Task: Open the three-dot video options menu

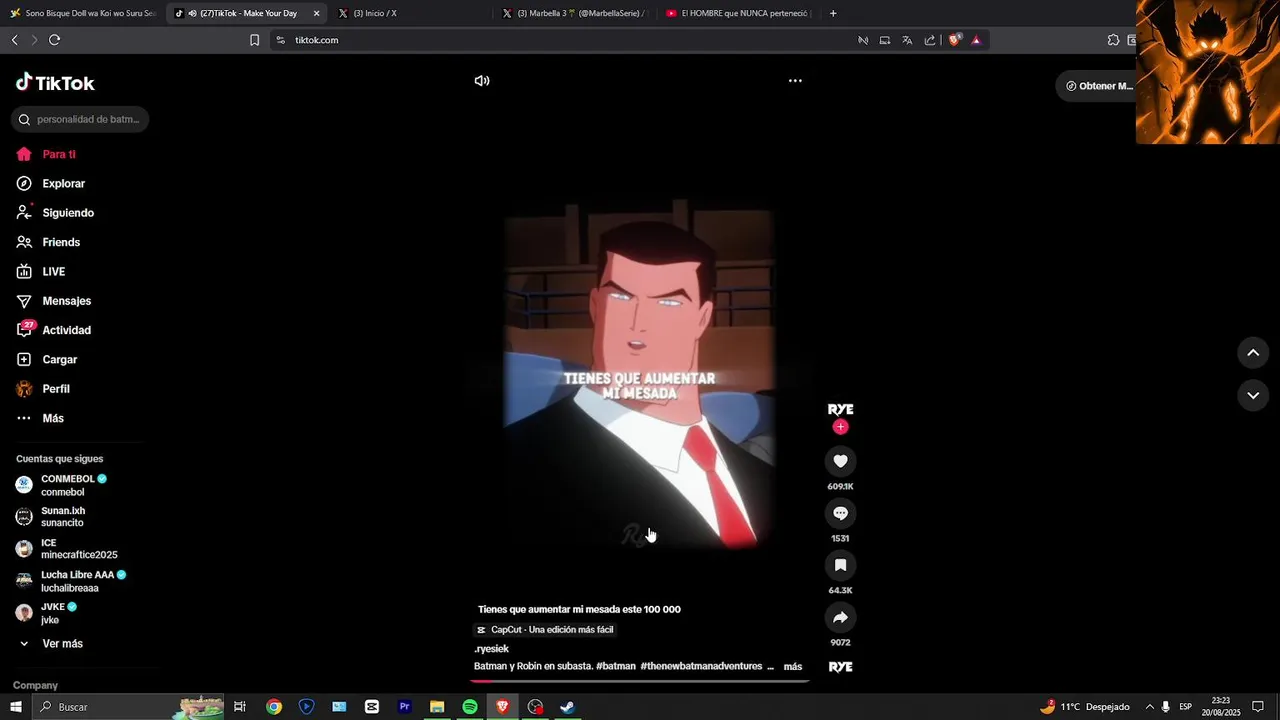Action: (795, 81)
